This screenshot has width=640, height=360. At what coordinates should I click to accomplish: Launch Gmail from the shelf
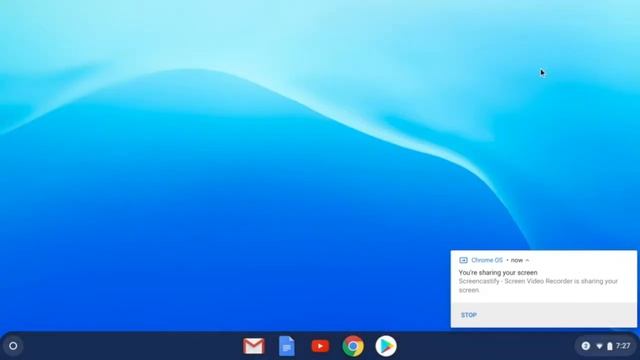[254, 346]
